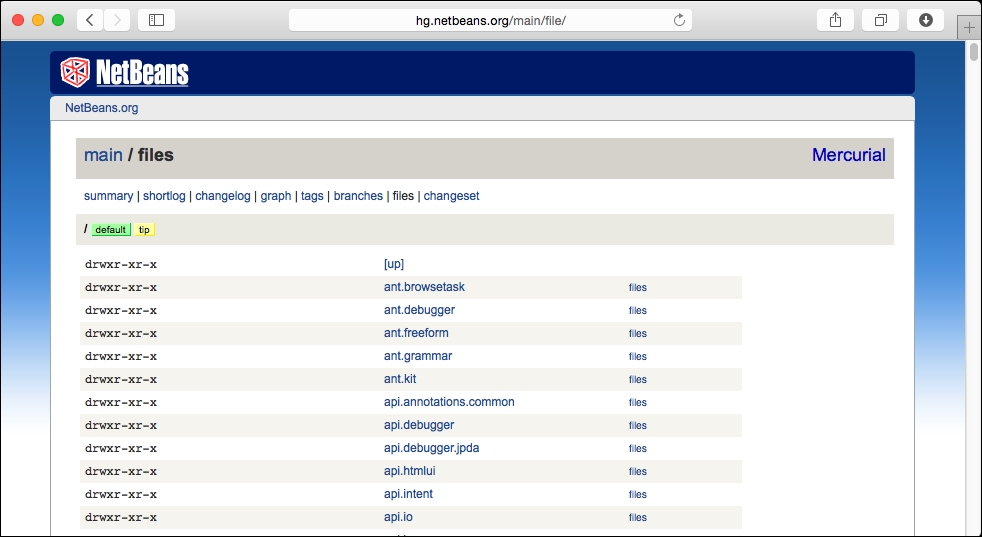Open the Mercurial link
Screen dimensions: 982x537
(x=849, y=155)
